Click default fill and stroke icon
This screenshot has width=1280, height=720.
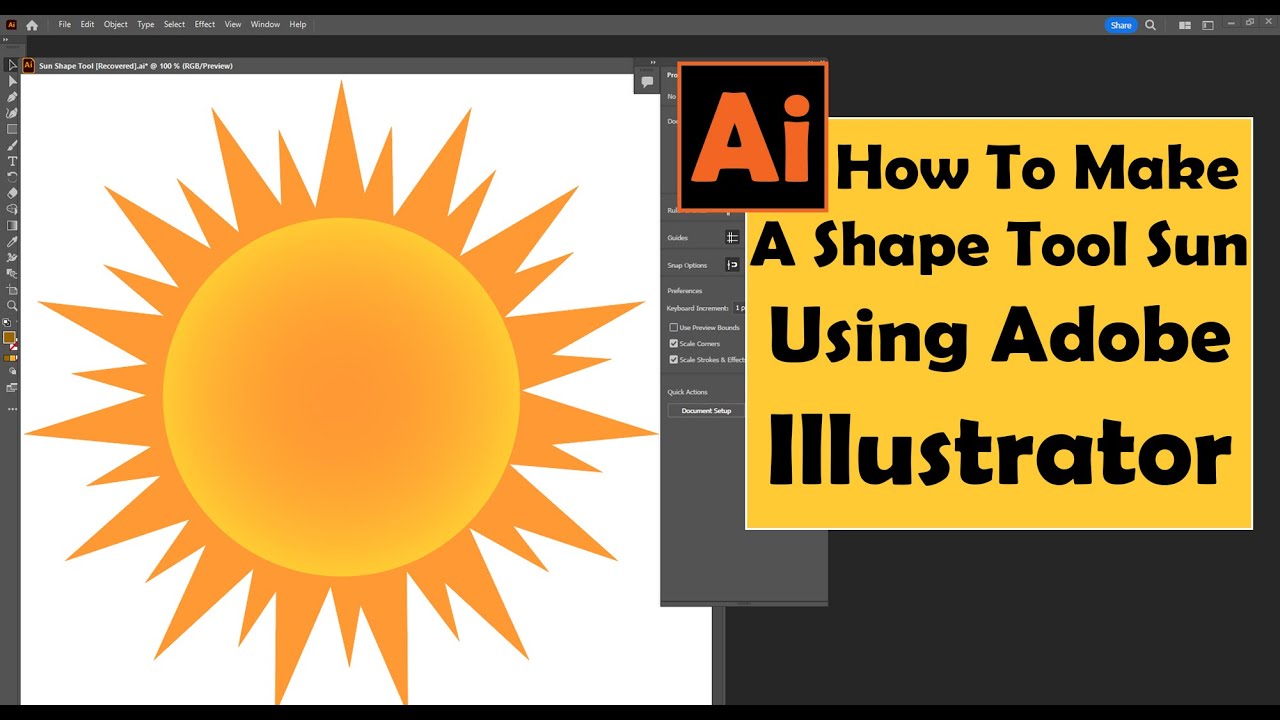[x=7, y=322]
